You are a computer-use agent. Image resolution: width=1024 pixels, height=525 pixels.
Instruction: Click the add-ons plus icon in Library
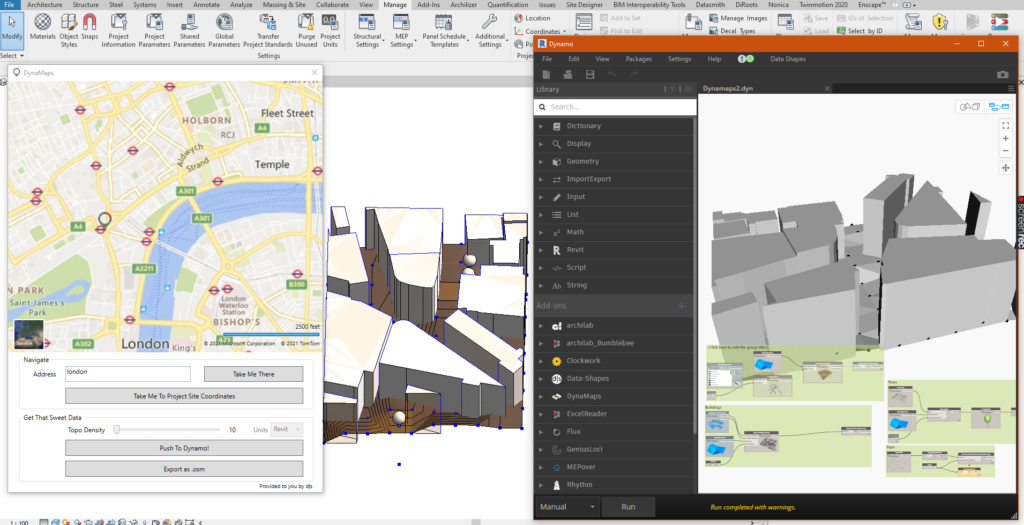click(x=681, y=306)
